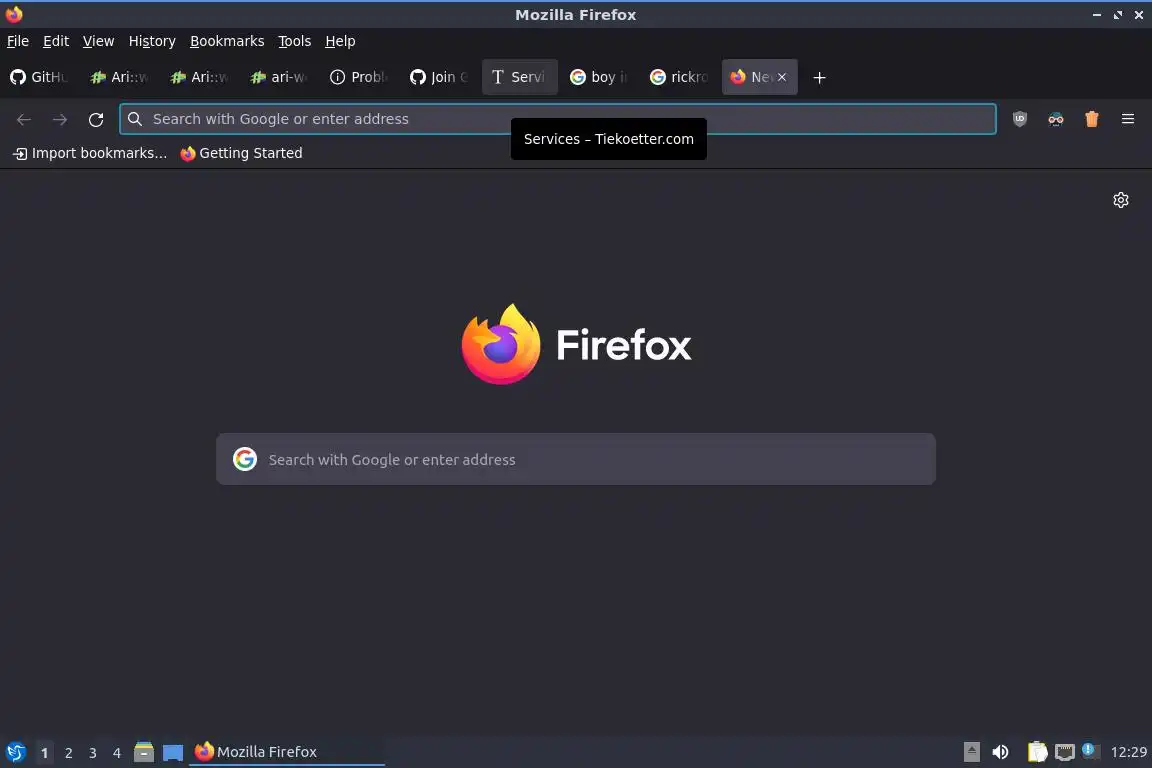Reload the current page
This screenshot has height=768, width=1152.
[96, 119]
